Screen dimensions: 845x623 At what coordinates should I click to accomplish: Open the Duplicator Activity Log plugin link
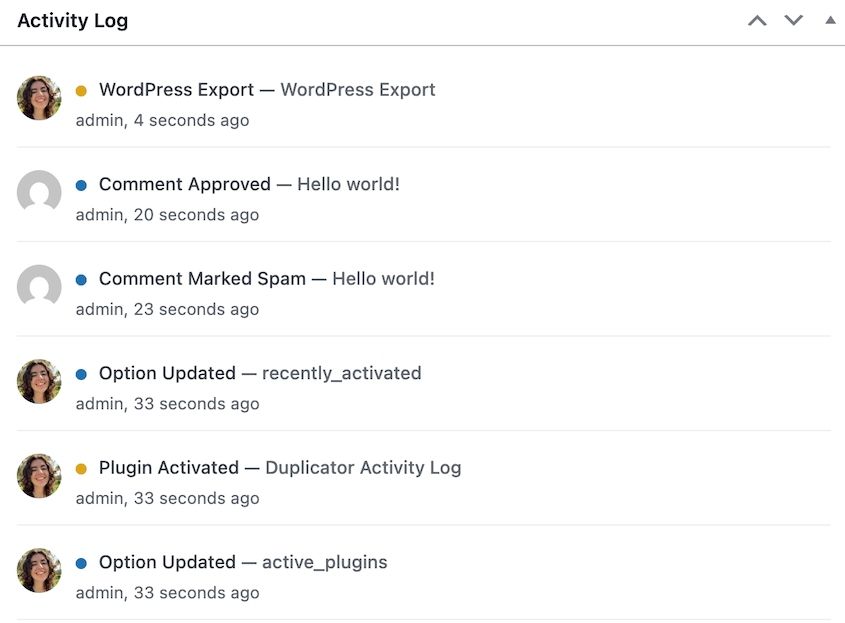[x=362, y=467]
